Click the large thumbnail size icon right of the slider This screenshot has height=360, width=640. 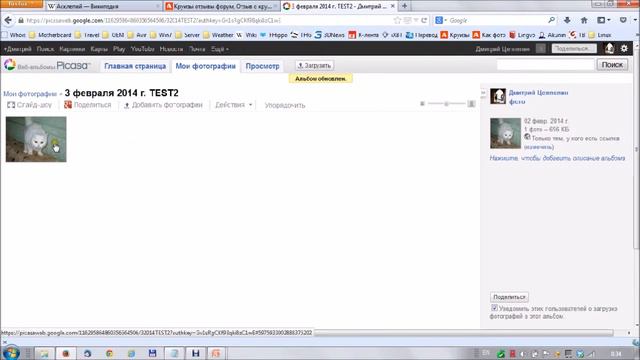(x=471, y=104)
